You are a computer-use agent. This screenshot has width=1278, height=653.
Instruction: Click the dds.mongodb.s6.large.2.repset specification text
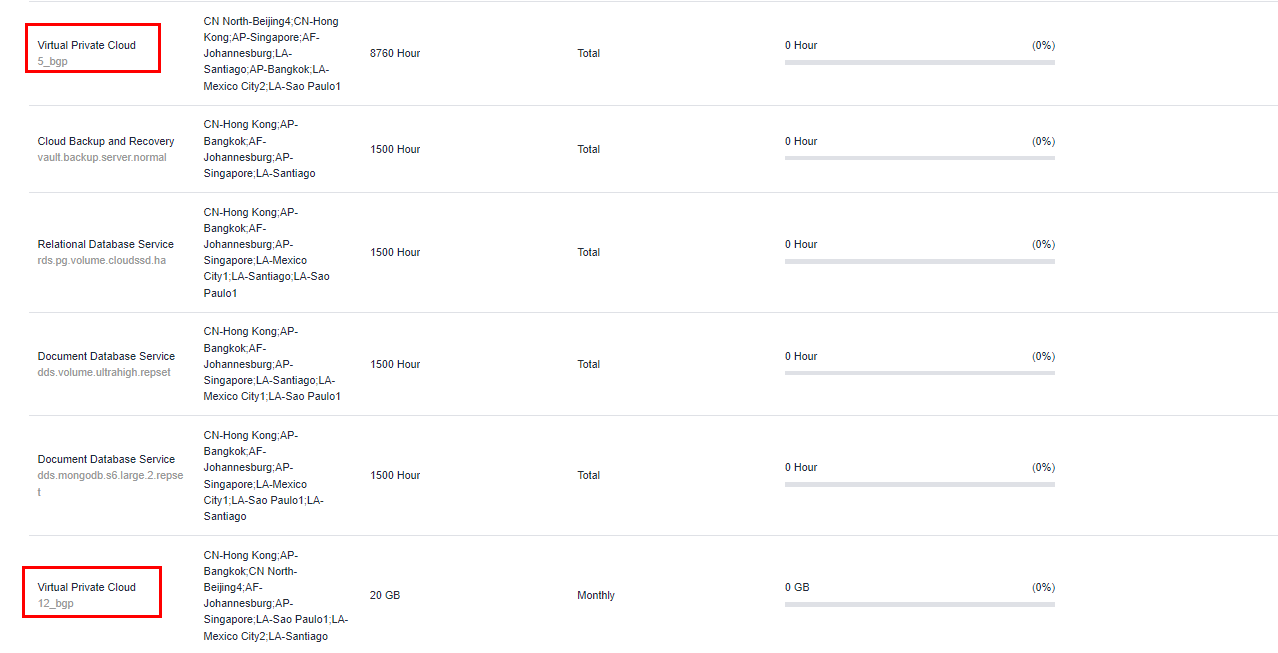[110, 476]
